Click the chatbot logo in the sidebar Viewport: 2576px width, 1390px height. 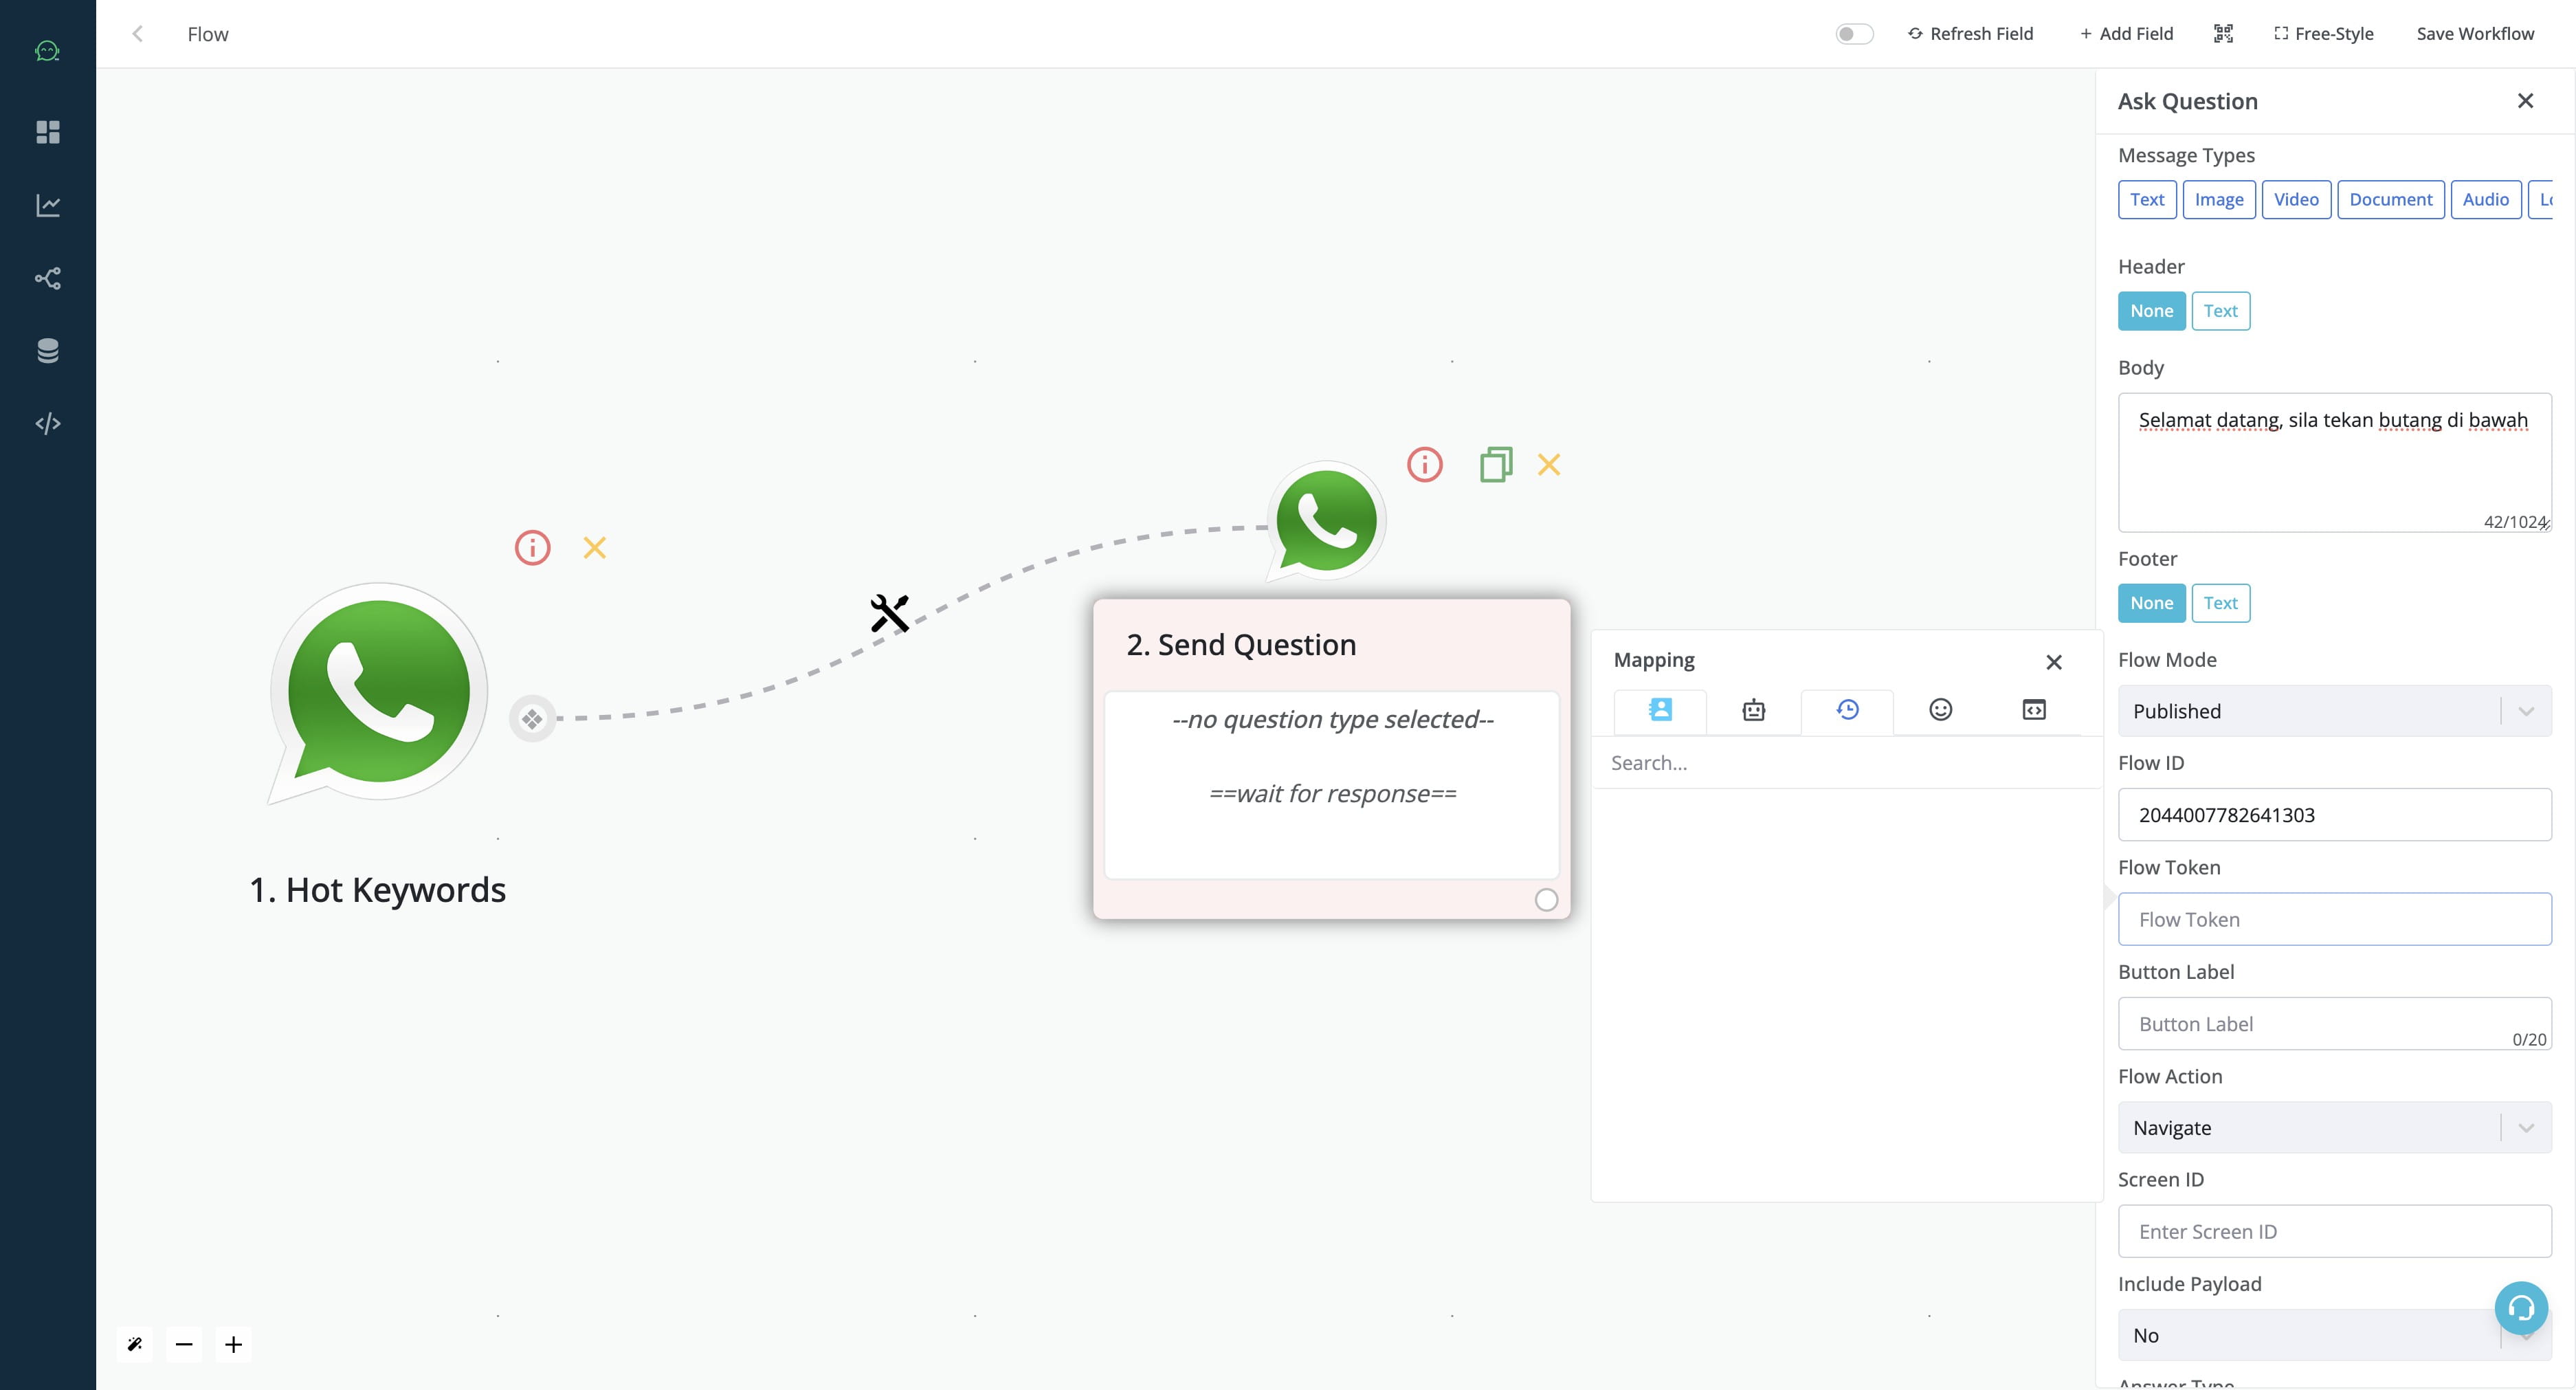click(47, 50)
